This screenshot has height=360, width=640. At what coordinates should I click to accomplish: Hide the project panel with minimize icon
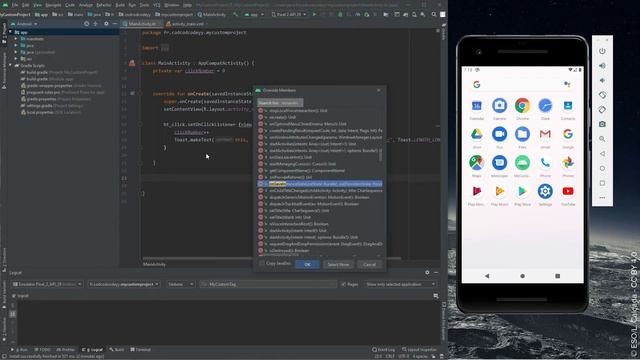pyautogui.click(x=115, y=24)
